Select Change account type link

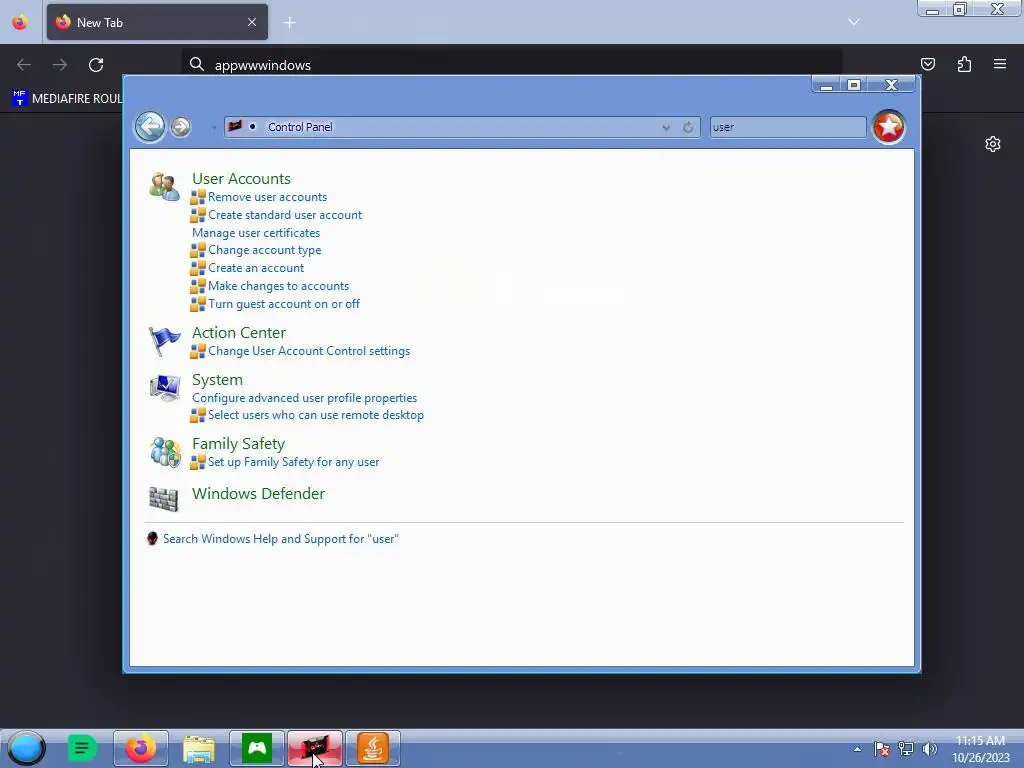(264, 250)
